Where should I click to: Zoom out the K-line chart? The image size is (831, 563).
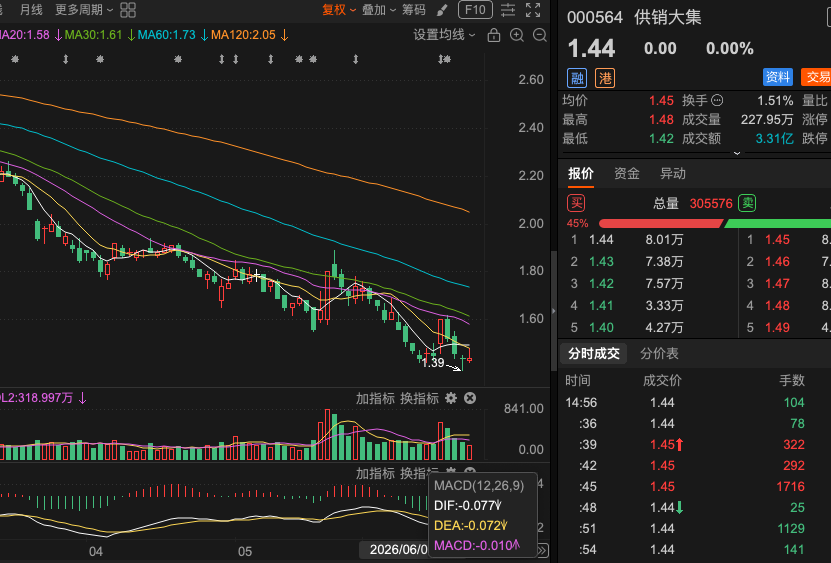point(540,36)
